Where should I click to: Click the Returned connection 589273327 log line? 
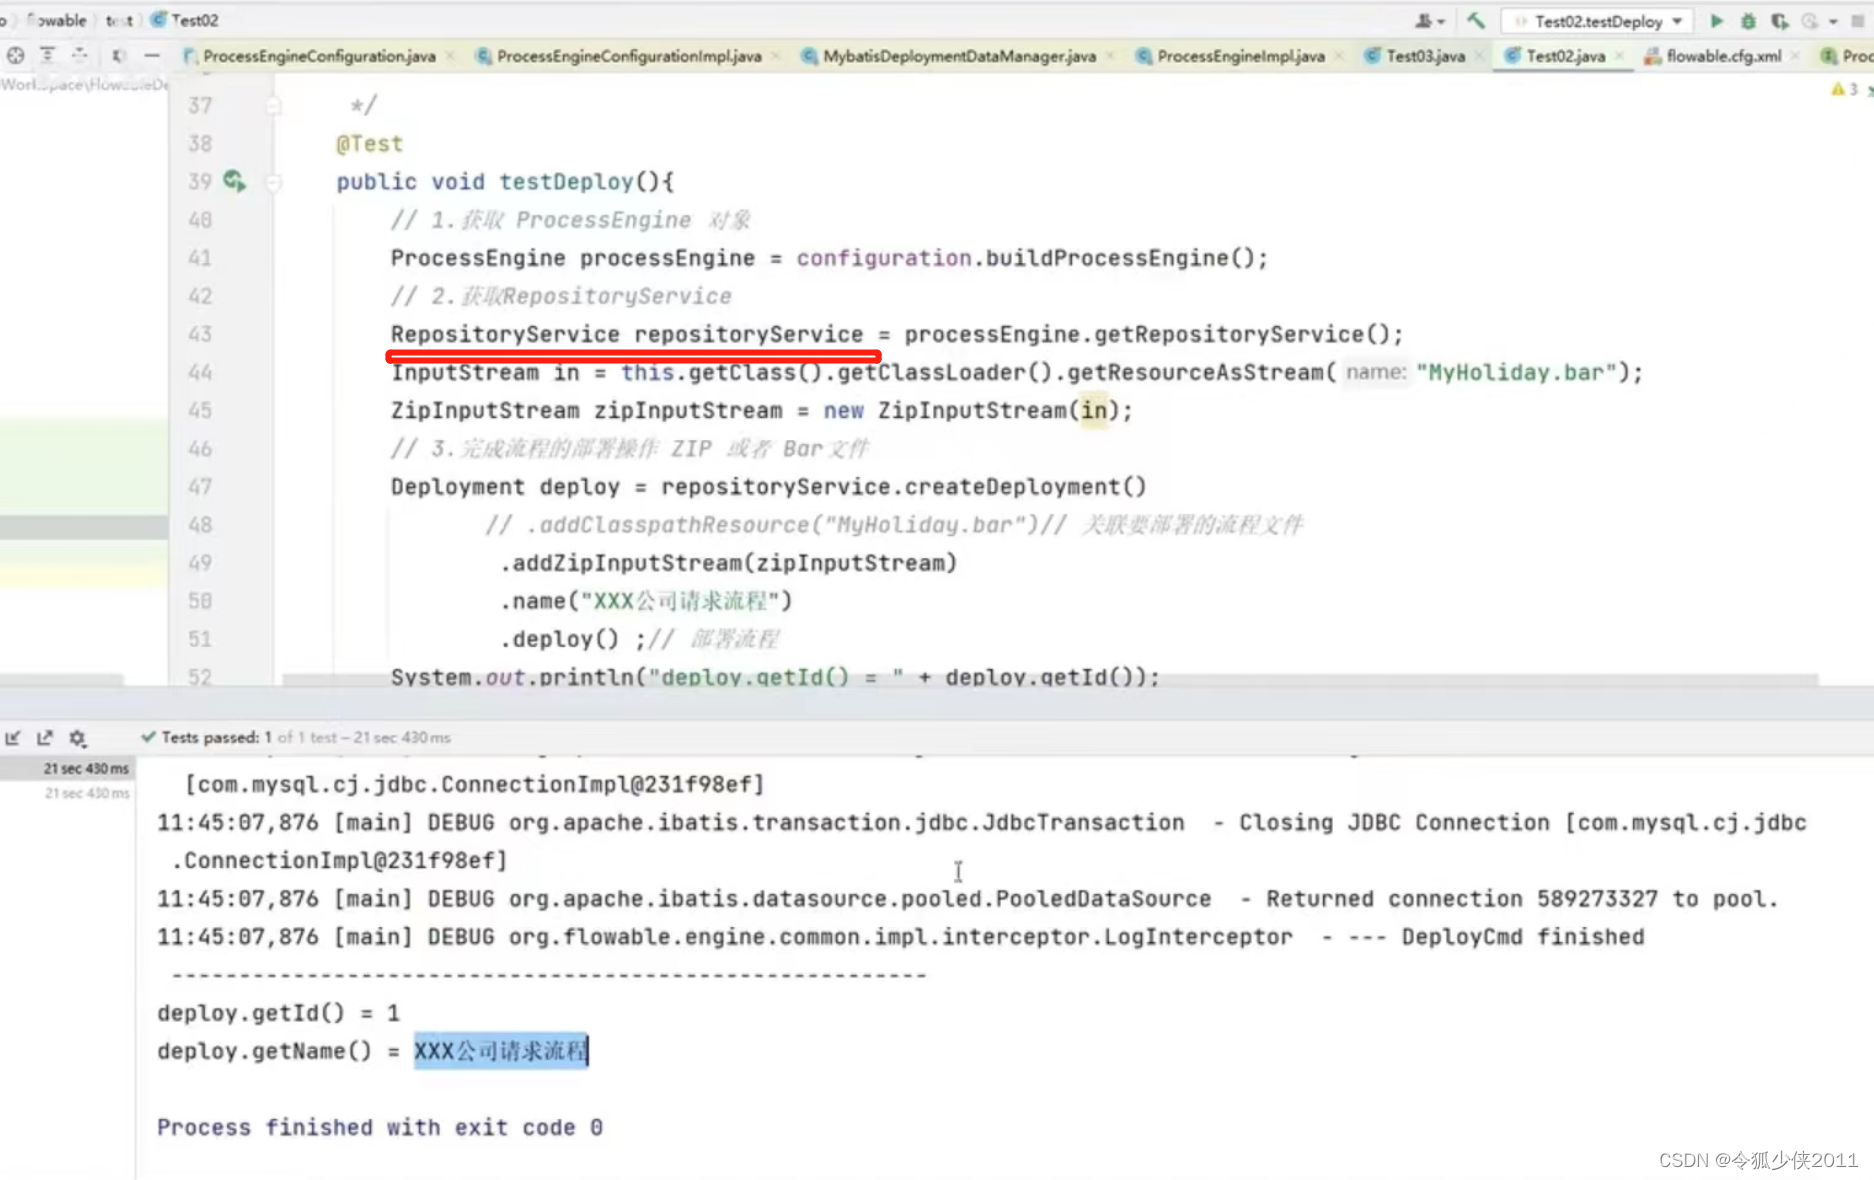click(967, 899)
